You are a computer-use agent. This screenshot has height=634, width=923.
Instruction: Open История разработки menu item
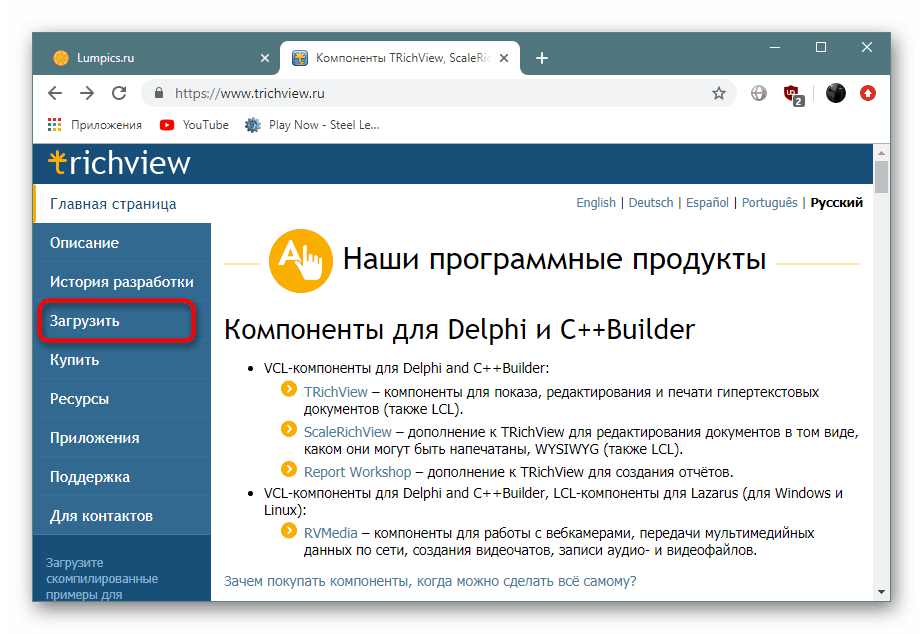pos(122,281)
